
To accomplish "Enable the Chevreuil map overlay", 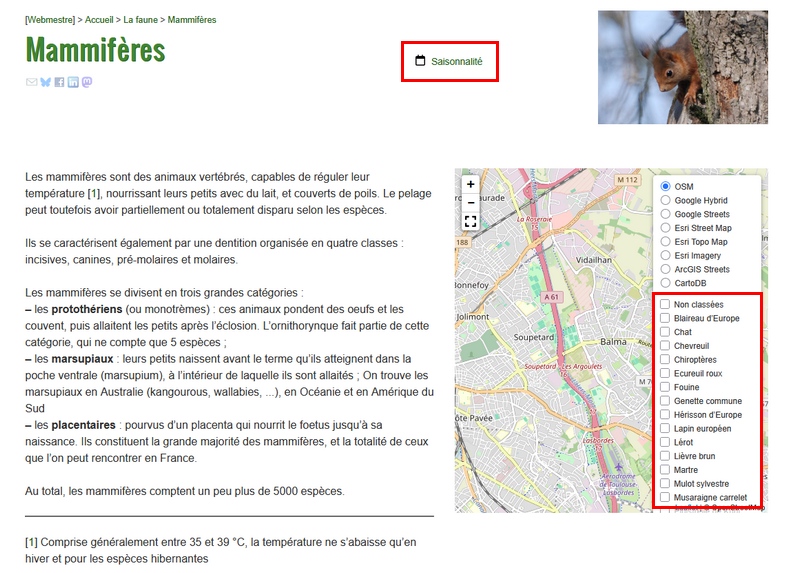I will (665, 346).
